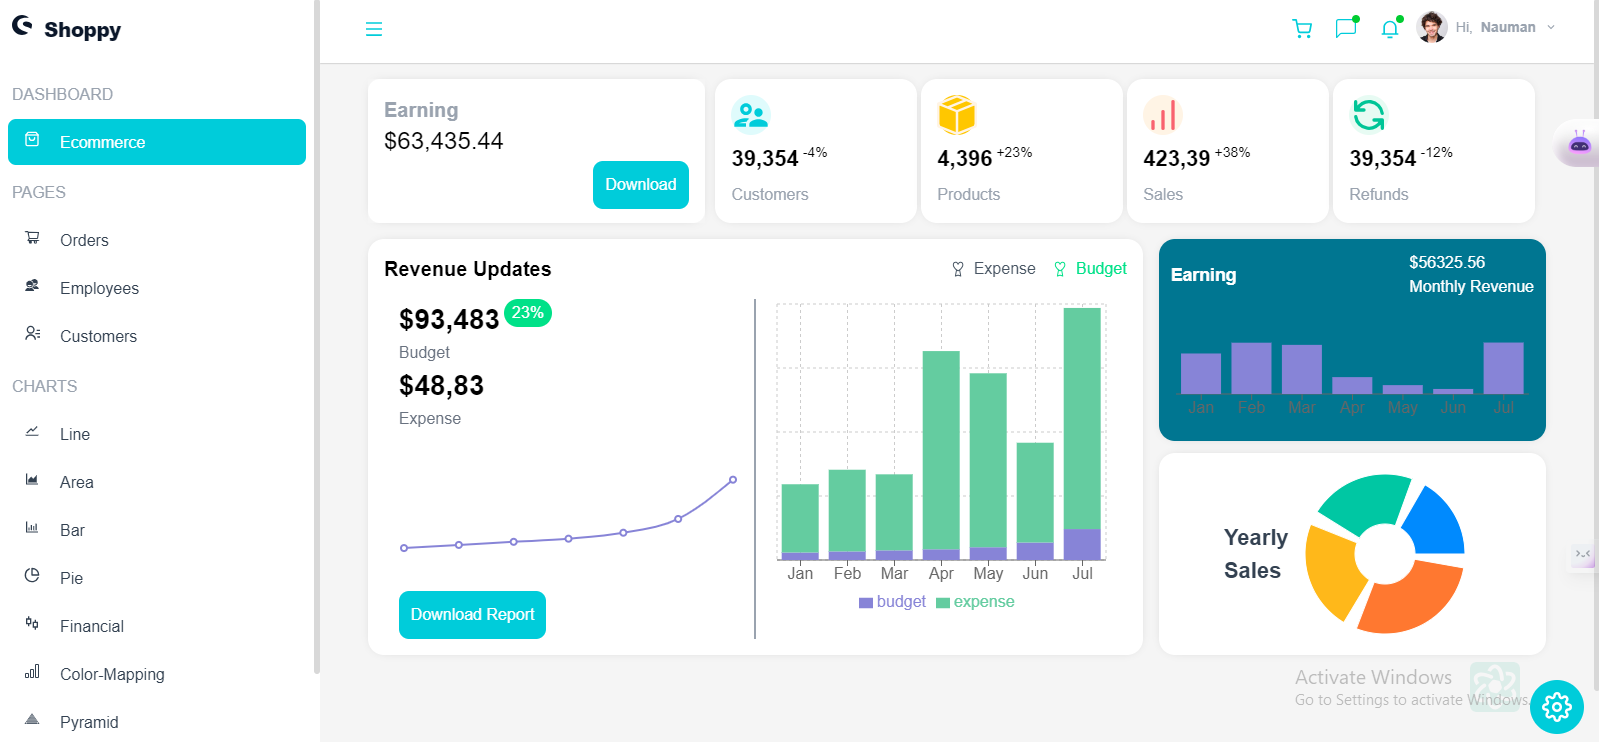Go to the Color-Mapping chart page

tap(112, 674)
